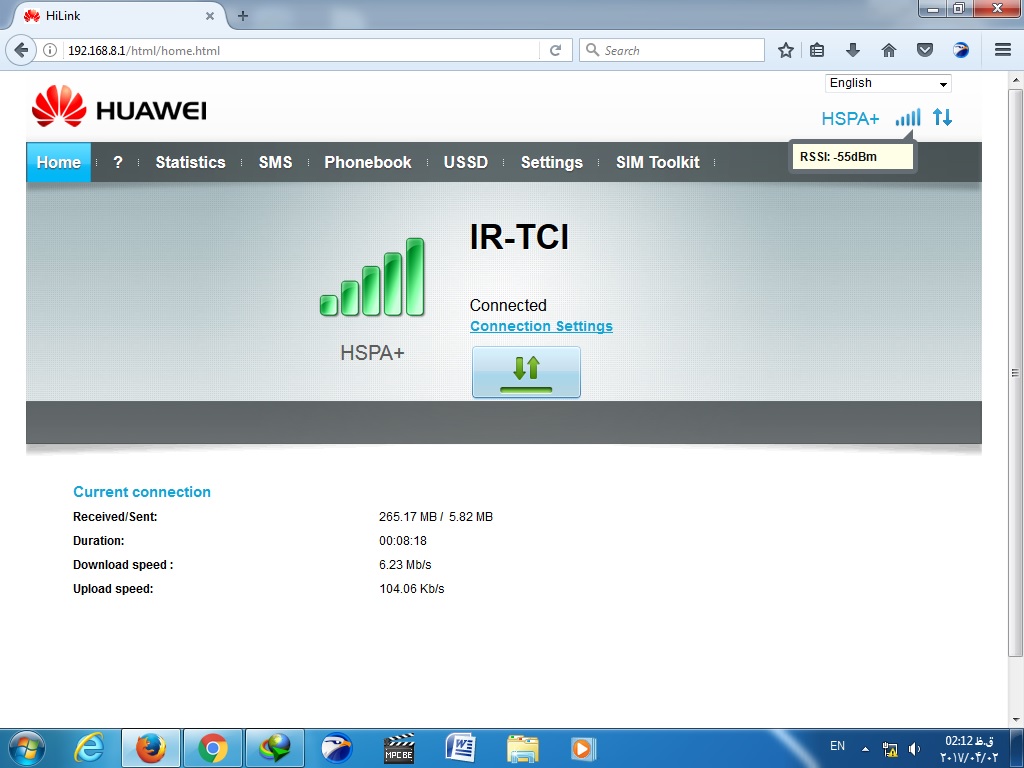Click the HSPA+ label under signal bars
The width and height of the screenshot is (1024, 768).
click(372, 353)
